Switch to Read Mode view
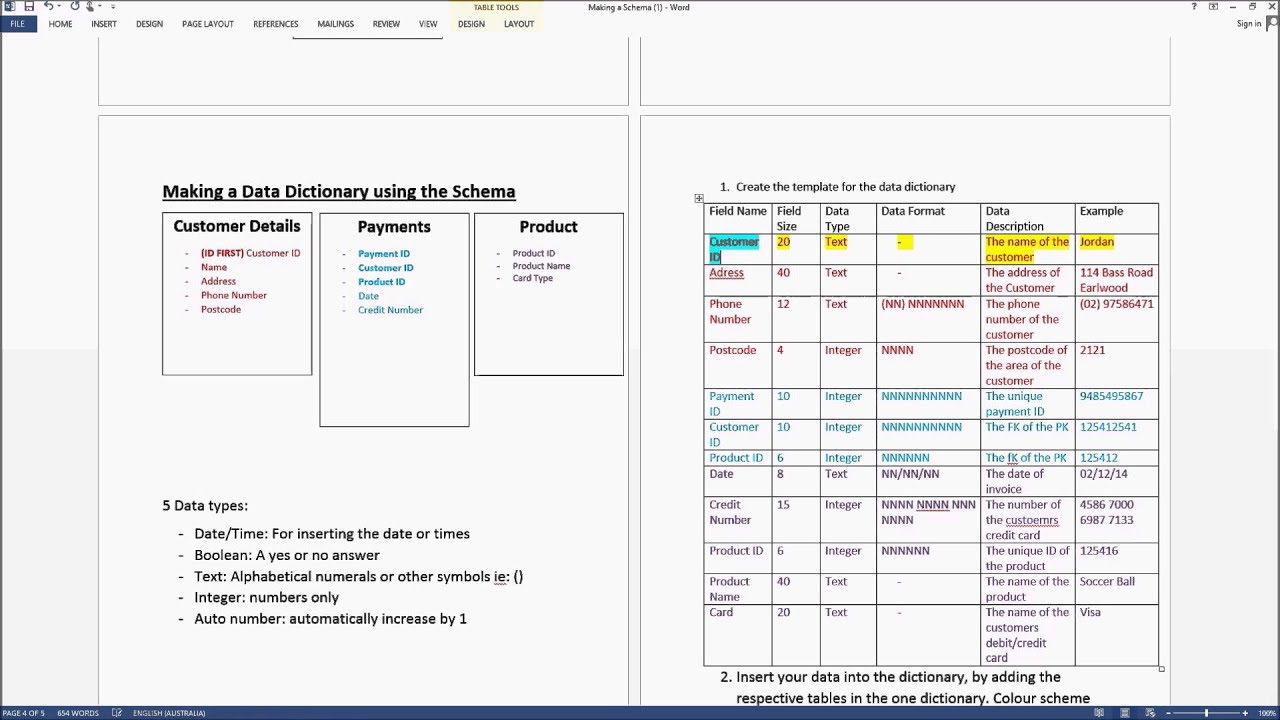Screen dimensions: 1280x720 [1099, 713]
